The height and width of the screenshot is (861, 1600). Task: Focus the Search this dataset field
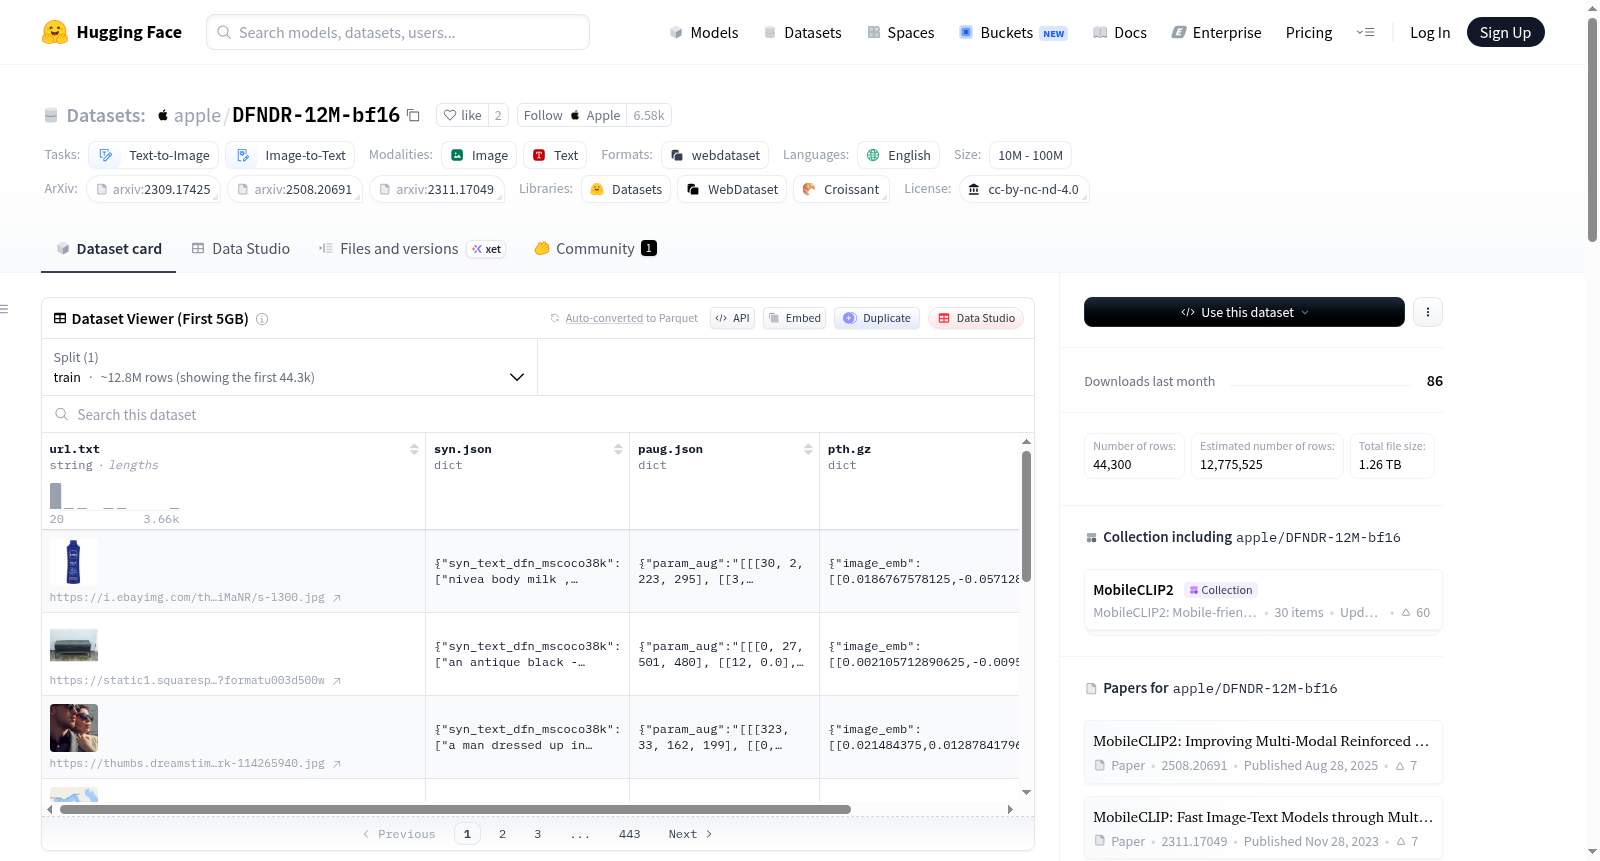[538, 414]
